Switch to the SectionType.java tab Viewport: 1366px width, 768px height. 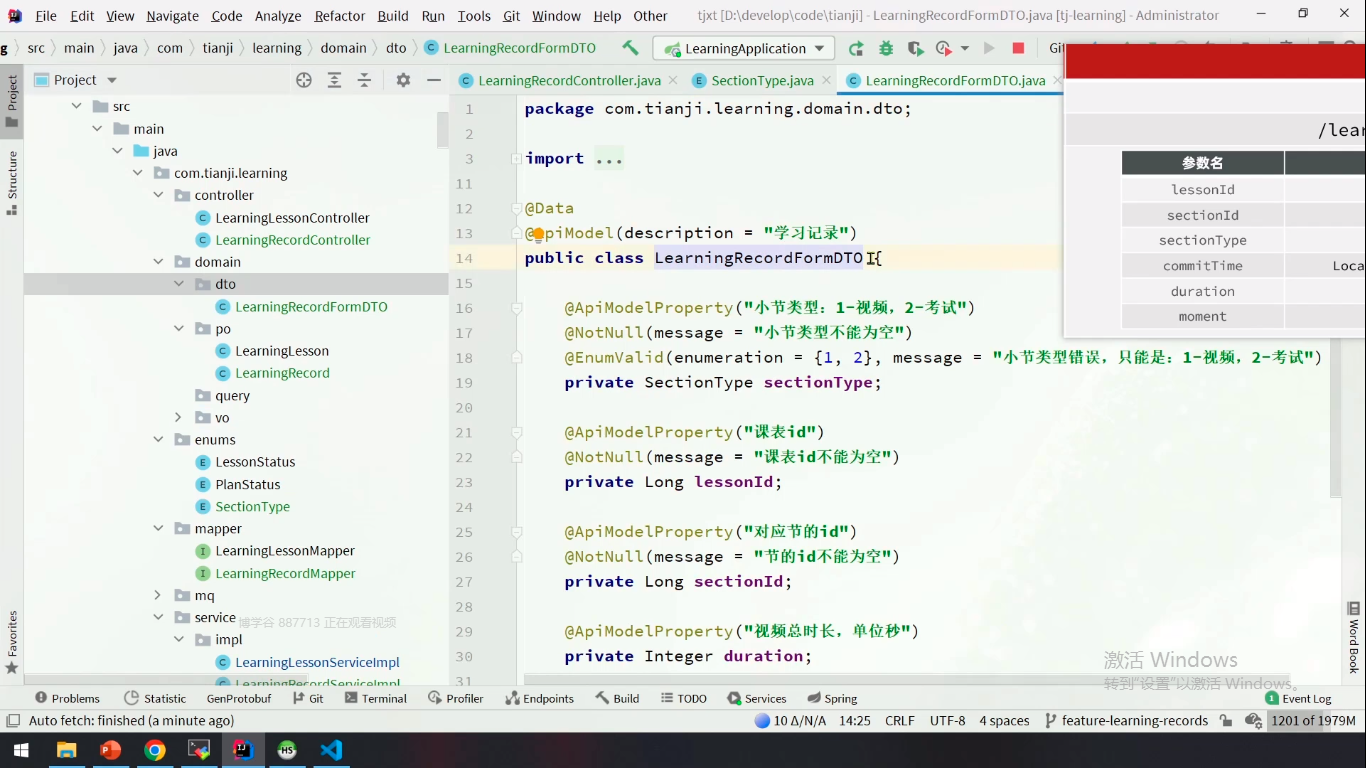tap(762, 80)
